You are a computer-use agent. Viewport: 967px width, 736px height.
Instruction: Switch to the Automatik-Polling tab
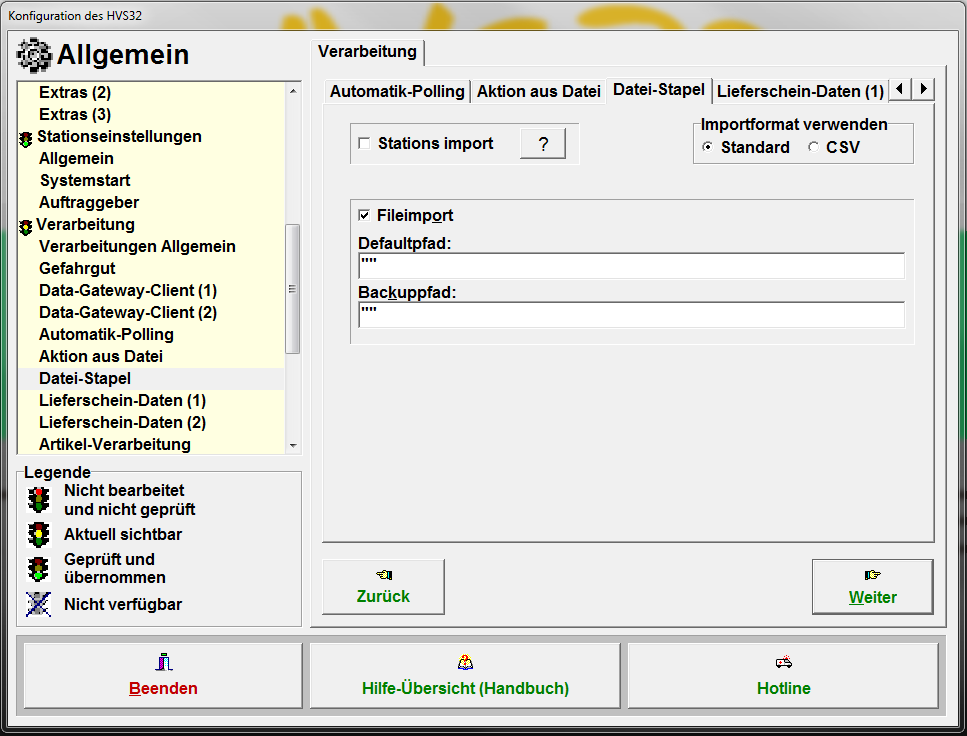(x=397, y=91)
